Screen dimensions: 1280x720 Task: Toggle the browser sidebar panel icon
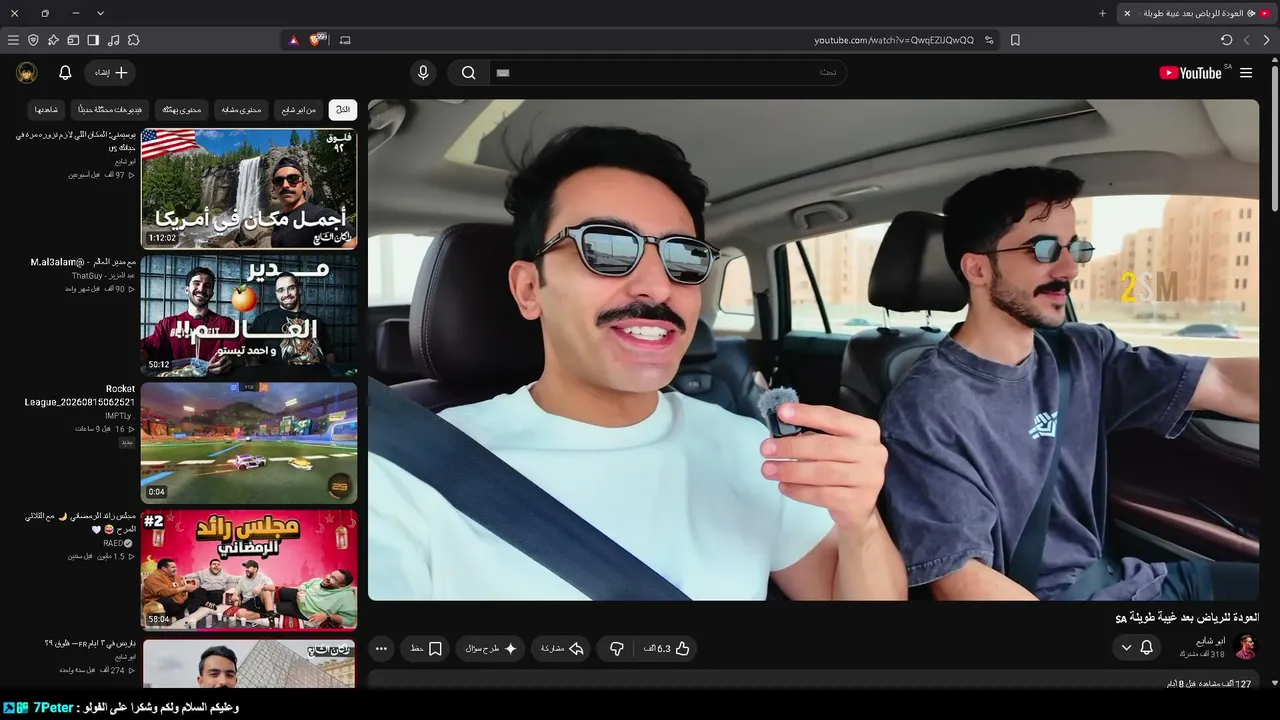pos(93,40)
